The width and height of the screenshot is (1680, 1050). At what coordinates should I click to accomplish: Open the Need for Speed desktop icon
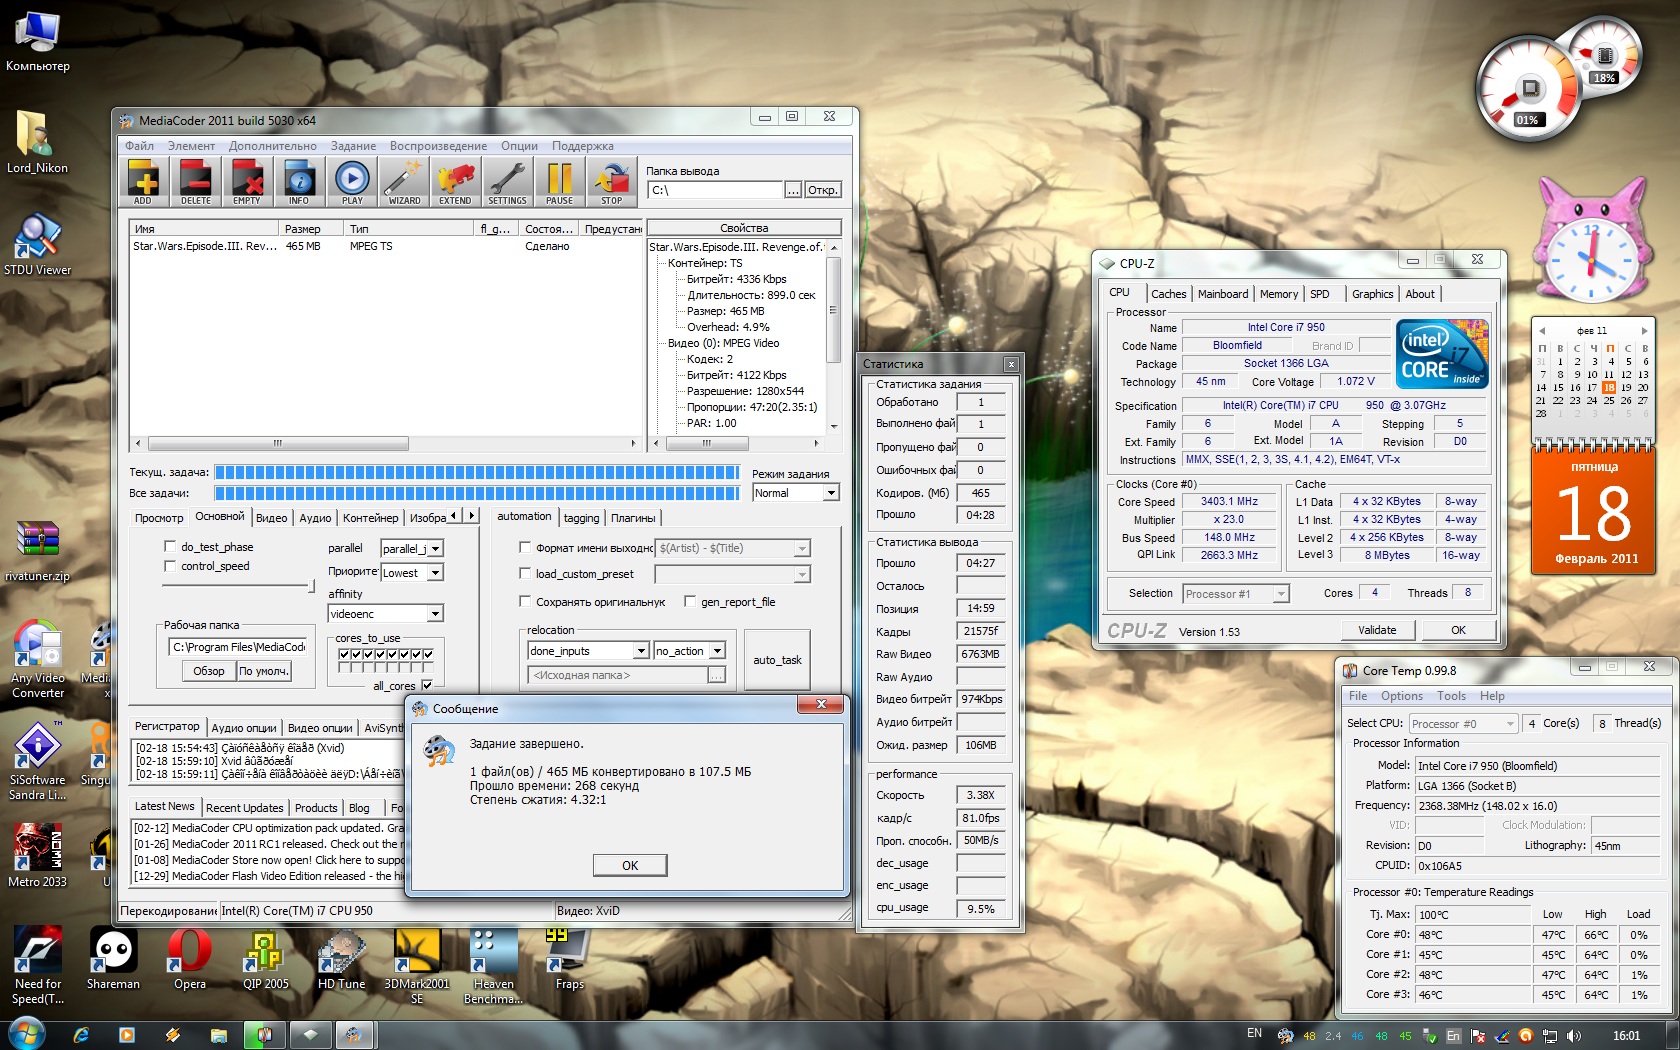(38, 965)
